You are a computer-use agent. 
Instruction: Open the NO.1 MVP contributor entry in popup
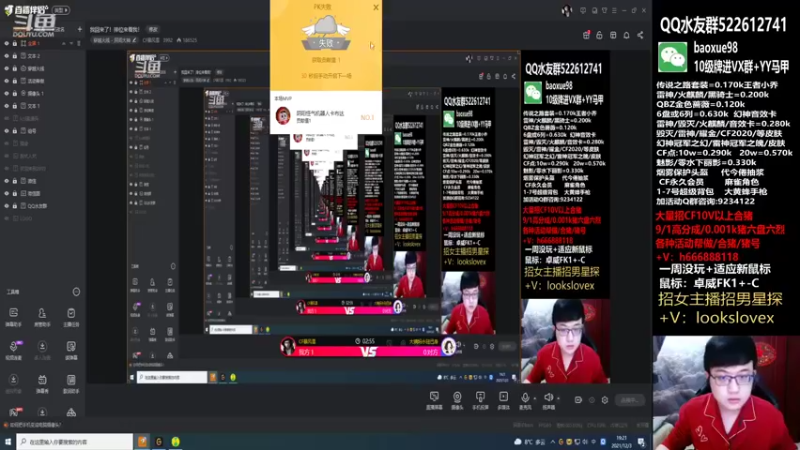pyautogui.click(x=326, y=116)
